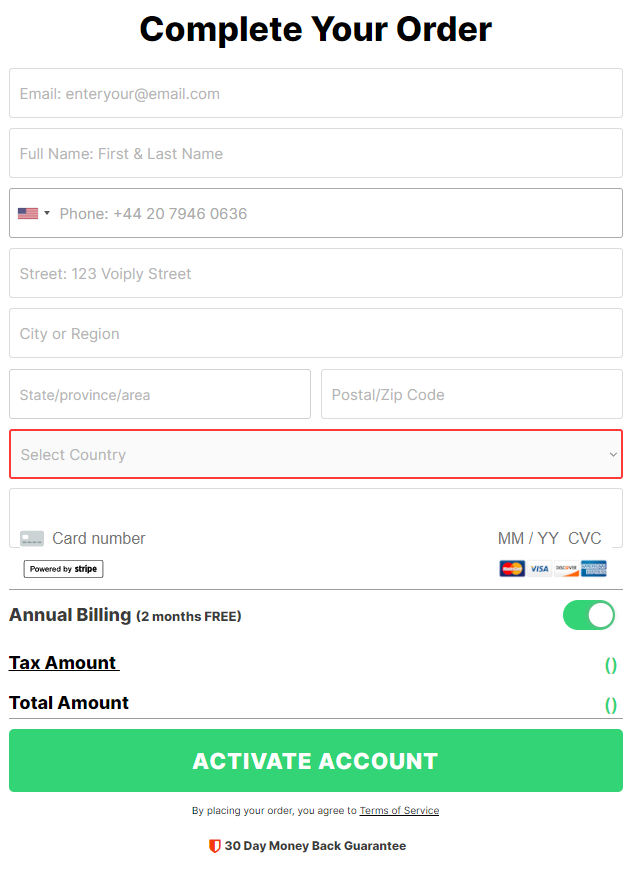This screenshot has width=633, height=870.
Task: Focus the MM / YY expiry field
Action: click(528, 538)
